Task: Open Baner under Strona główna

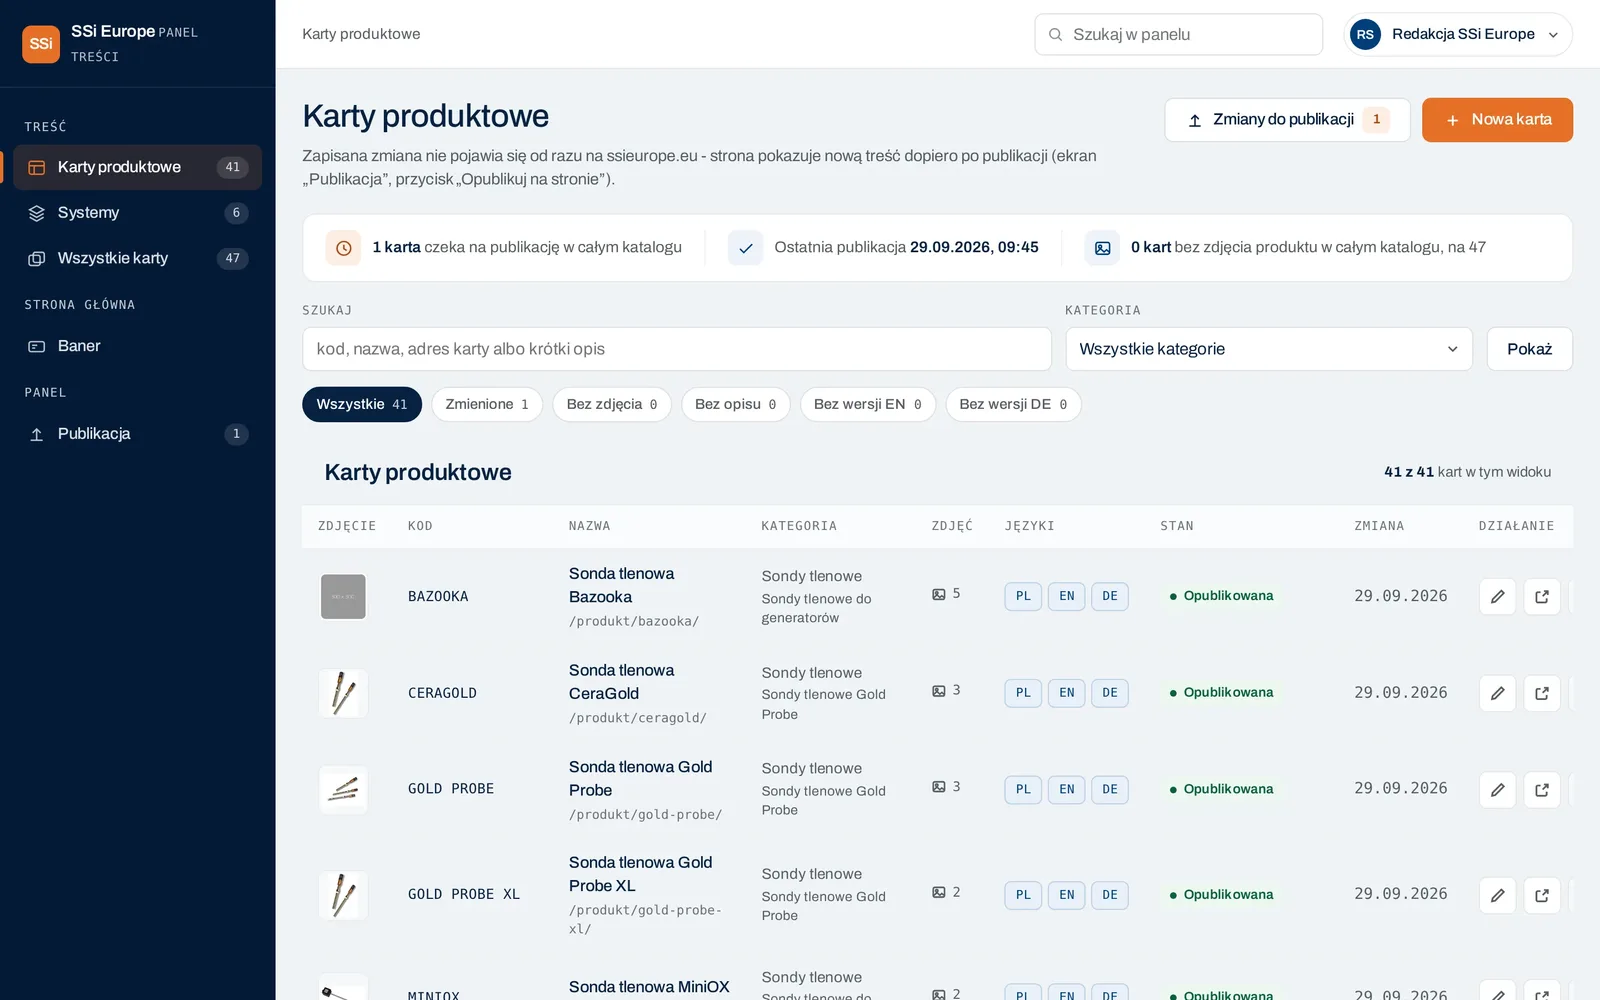Action: coord(137,346)
